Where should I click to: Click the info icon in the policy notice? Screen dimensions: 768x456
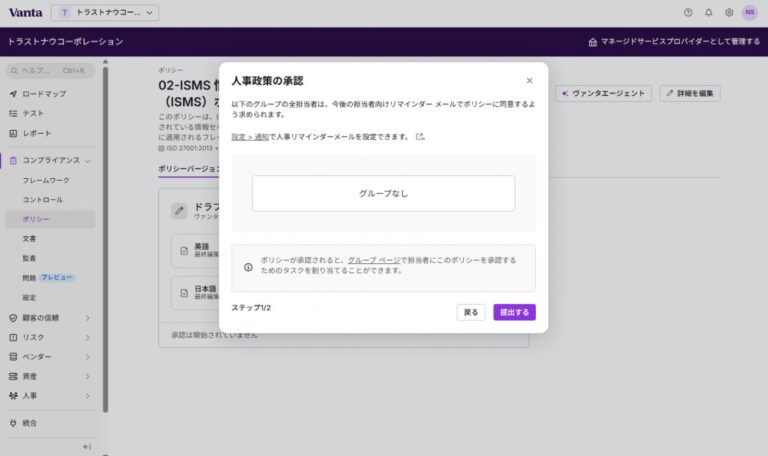[248, 267]
